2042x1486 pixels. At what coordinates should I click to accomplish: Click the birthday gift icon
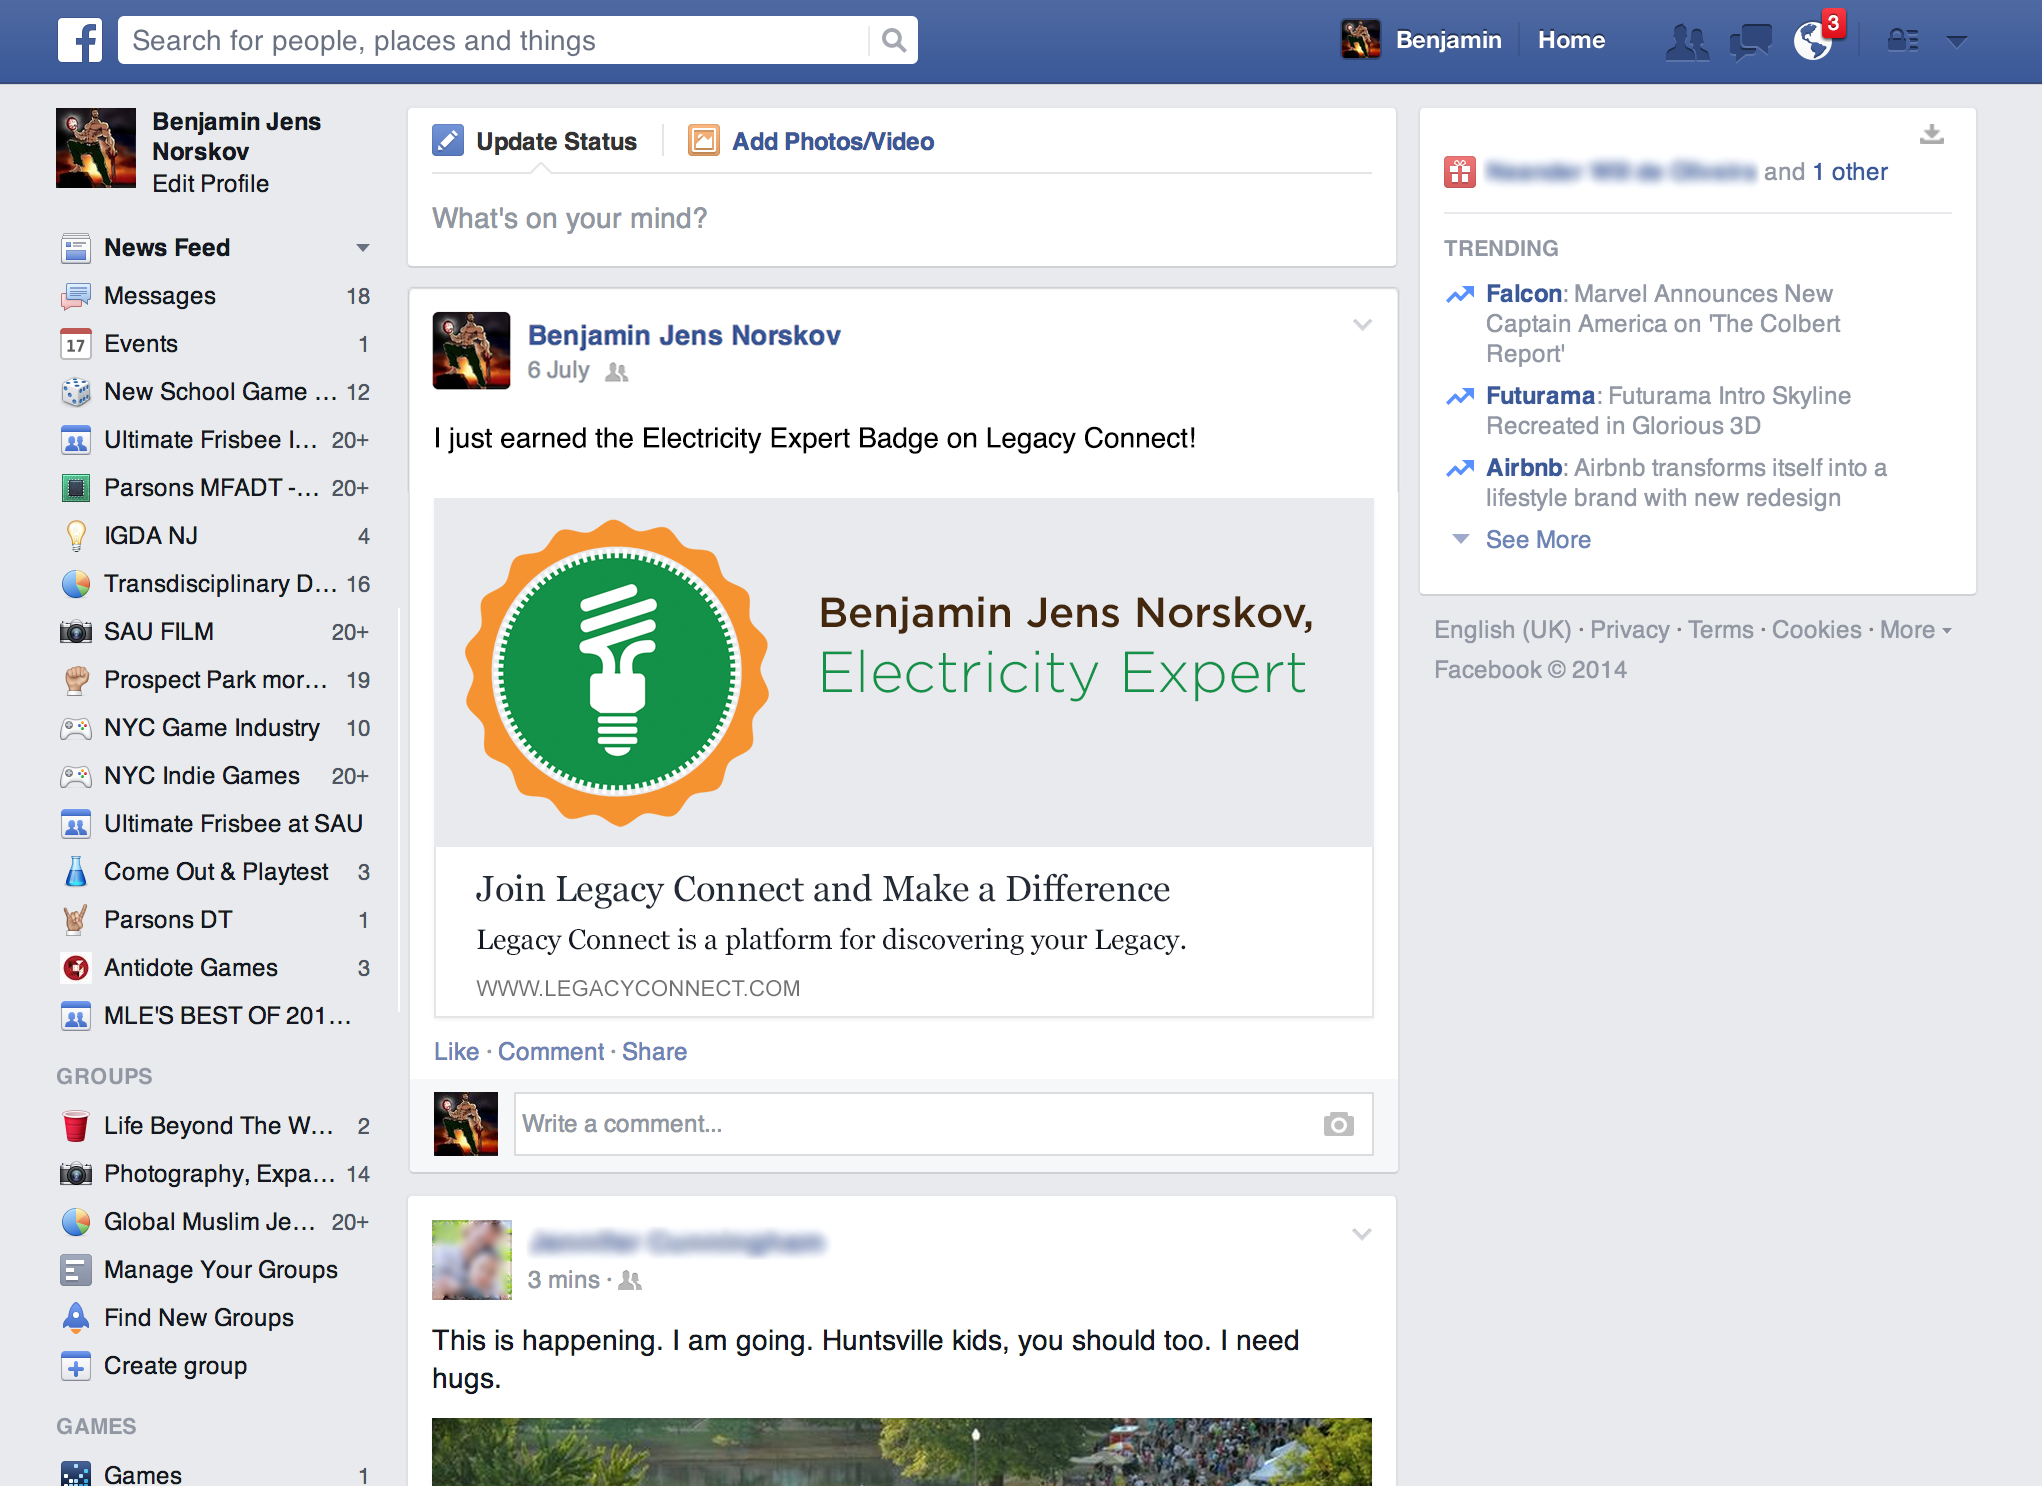pos(1459,172)
